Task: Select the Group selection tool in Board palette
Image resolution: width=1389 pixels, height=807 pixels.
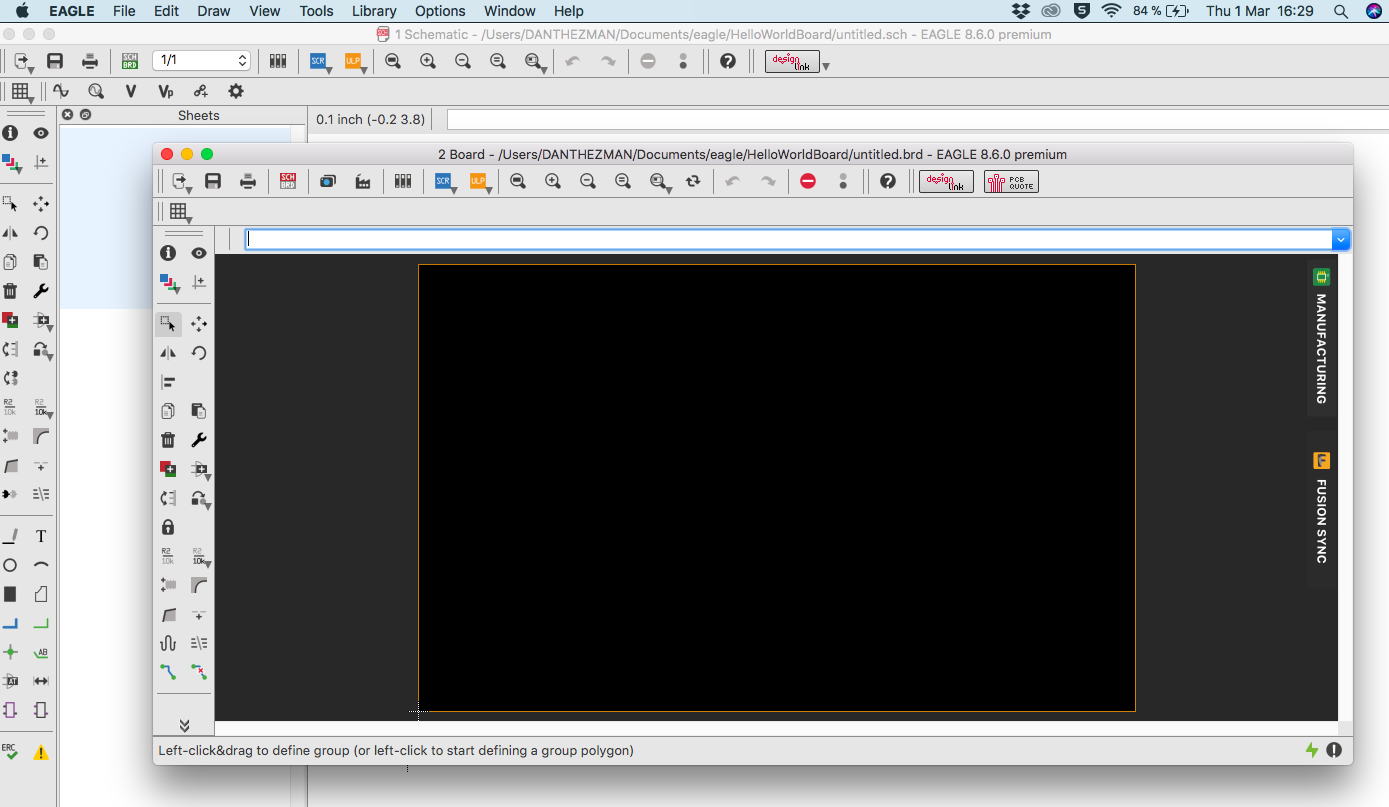Action: tap(168, 323)
